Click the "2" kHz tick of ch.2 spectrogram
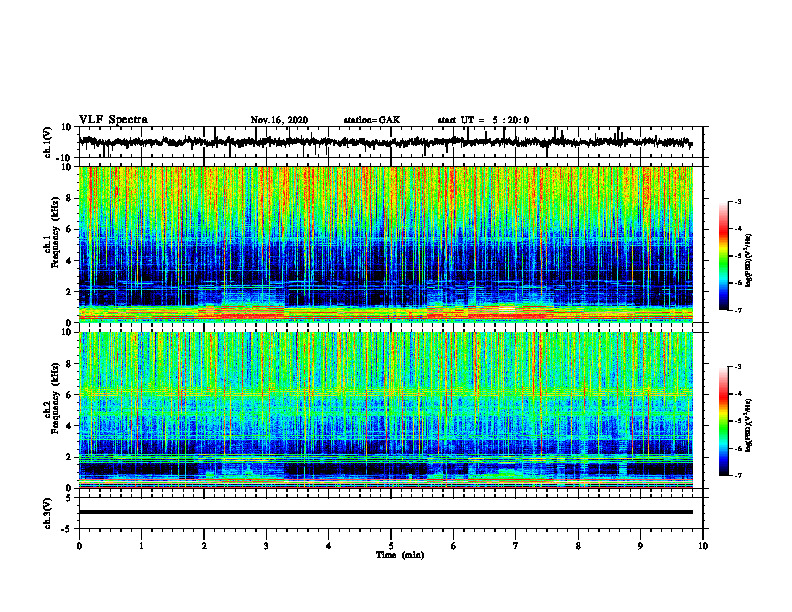The height and width of the screenshot is (612, 792). point(69,457)
